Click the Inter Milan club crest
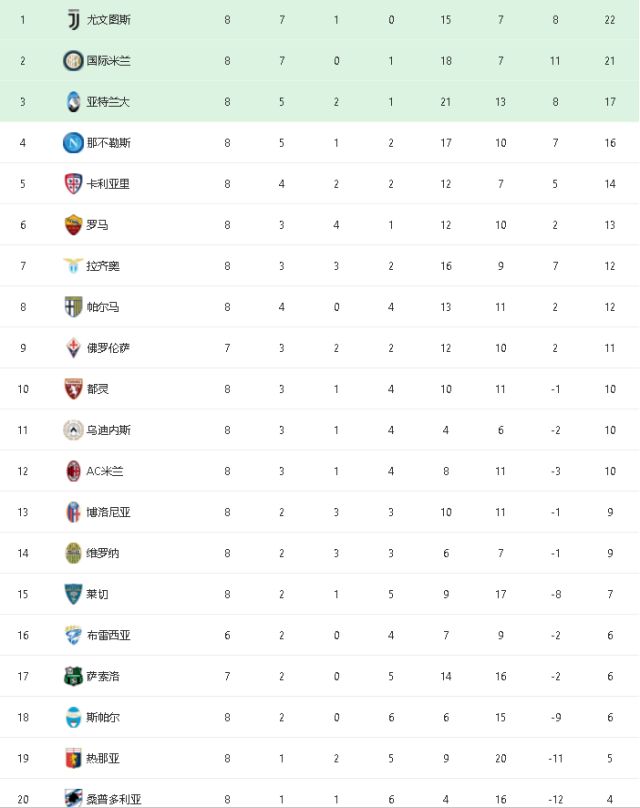Viewport: 640px width, 808px height. click(x=73, y=61)
